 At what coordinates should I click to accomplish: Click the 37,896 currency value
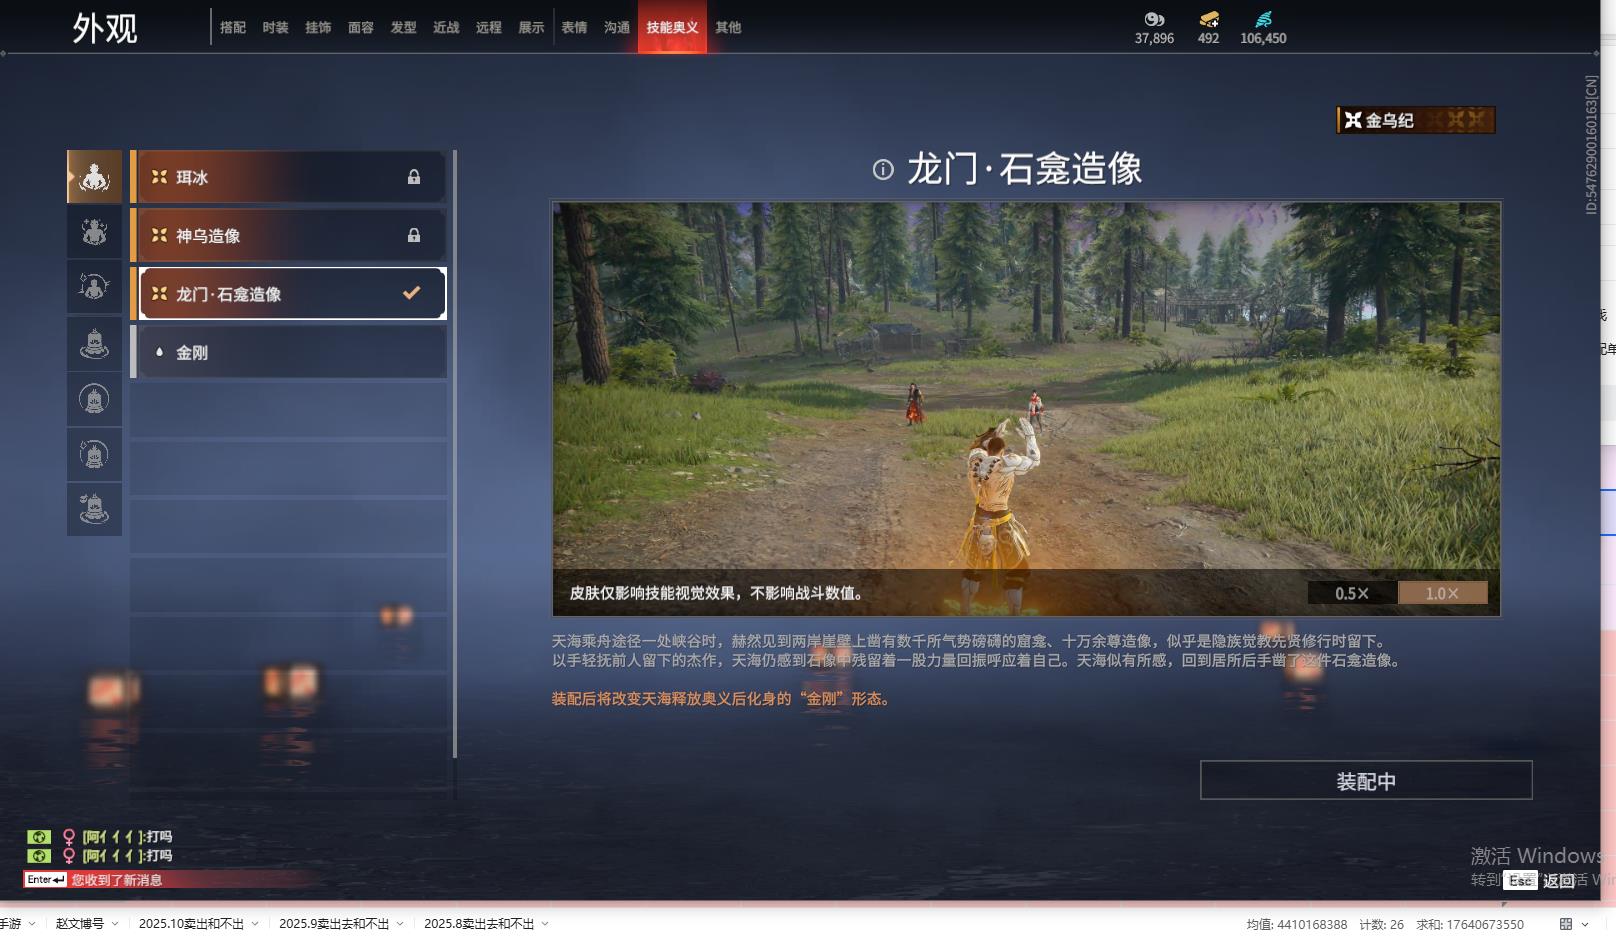(1154, 38)
